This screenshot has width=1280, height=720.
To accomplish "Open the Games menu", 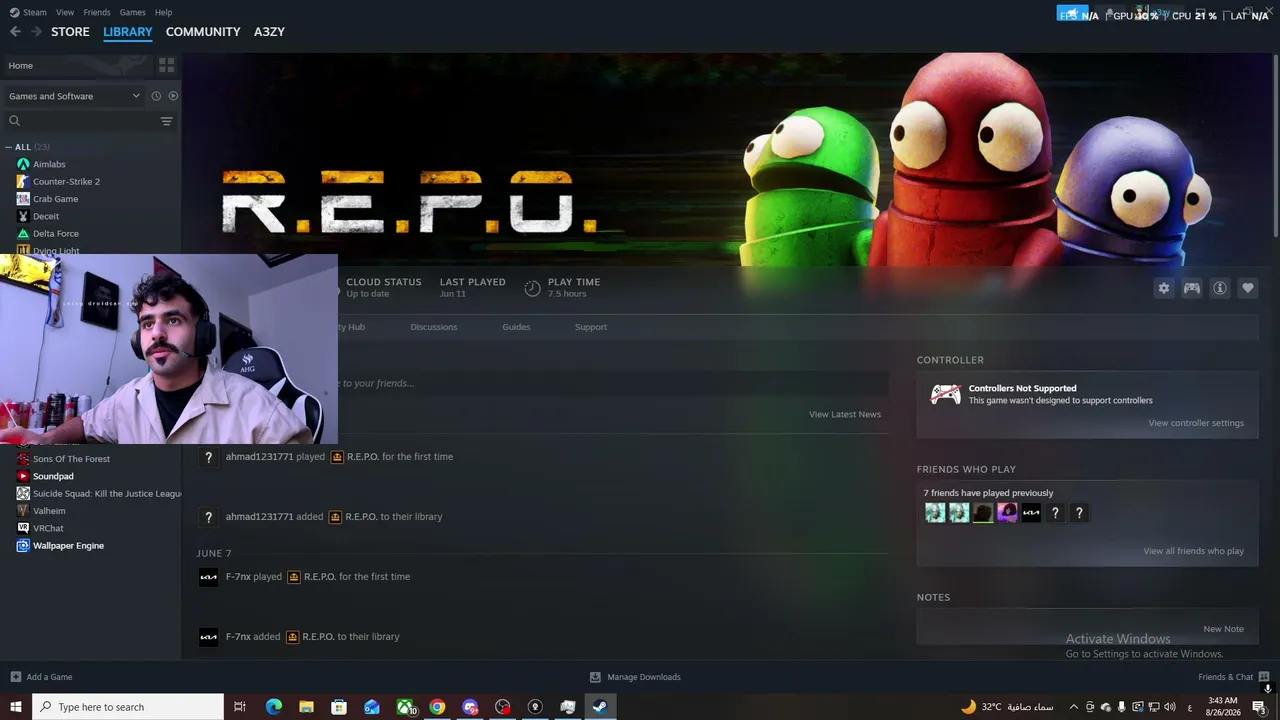I will (x=132, y=12).
